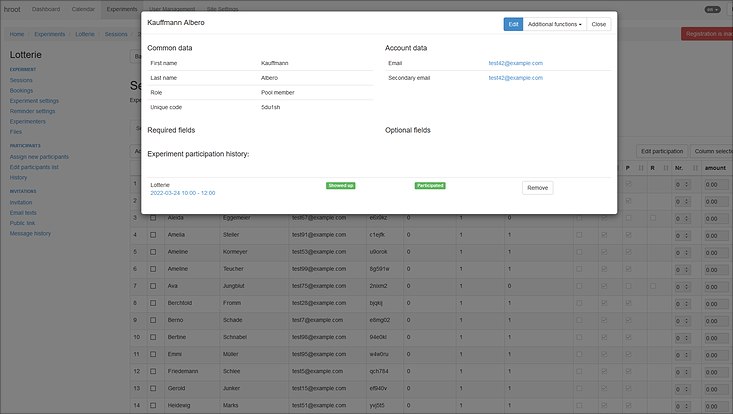Image resolution: width=733 pixels, height=414 pixels.
Task: Select the checkbox for Ameline Kormeyer
Action: pos(153,251)
